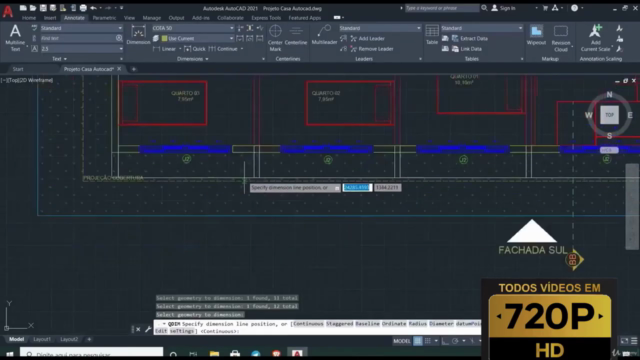Open the Parametric ribbon tab
Screen dimensions: 640x360
tap(104, 18)
